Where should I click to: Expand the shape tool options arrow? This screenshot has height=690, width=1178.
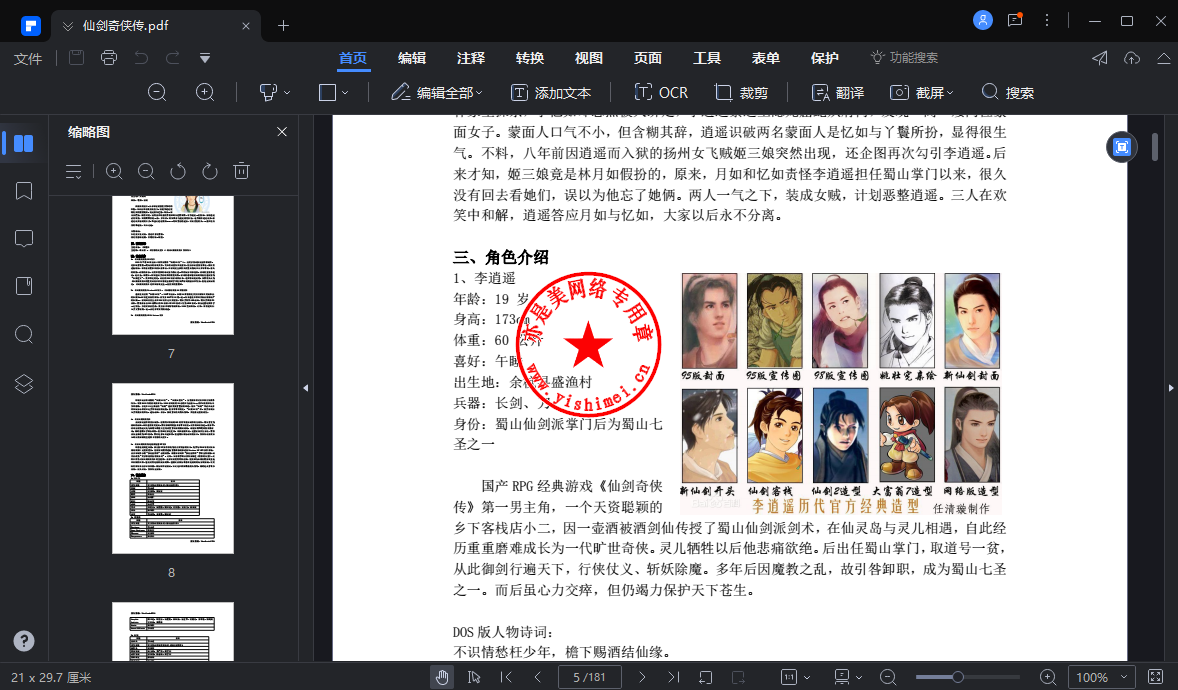pyautogui.click(x=345, y=93)
